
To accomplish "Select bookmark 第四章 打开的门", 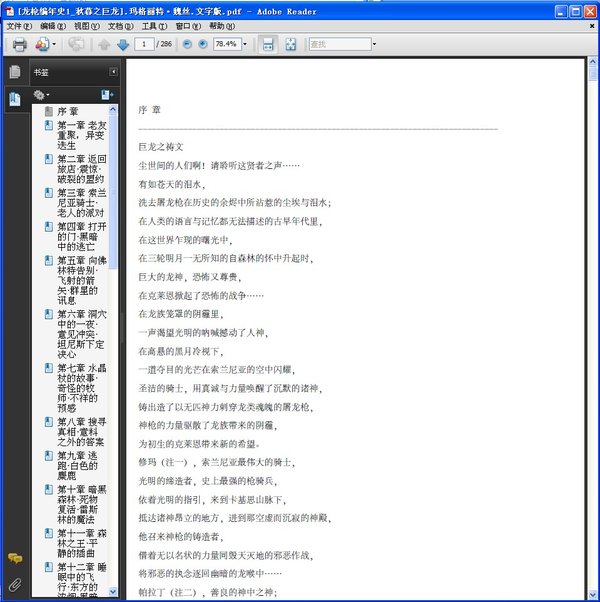I will click(x=82, y=237).
